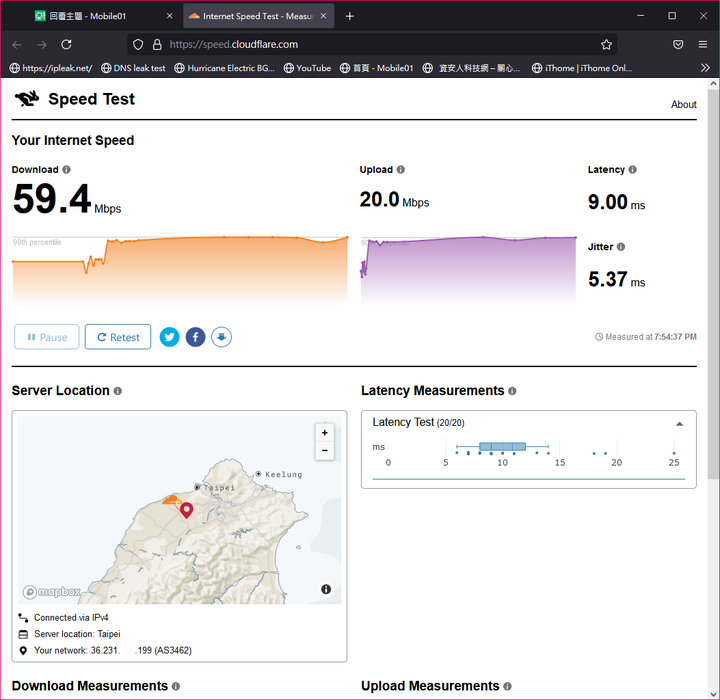This screenshot has width=720, height=700.
Task: Show more bookmarks with double chevron
Action: tap(705, 68)
